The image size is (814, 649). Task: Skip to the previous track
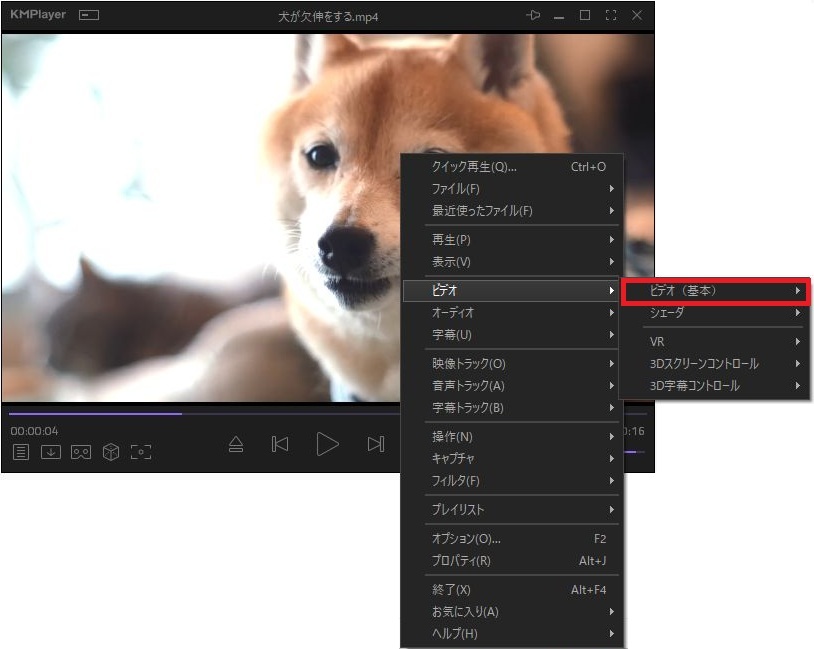tap(281, 444)
